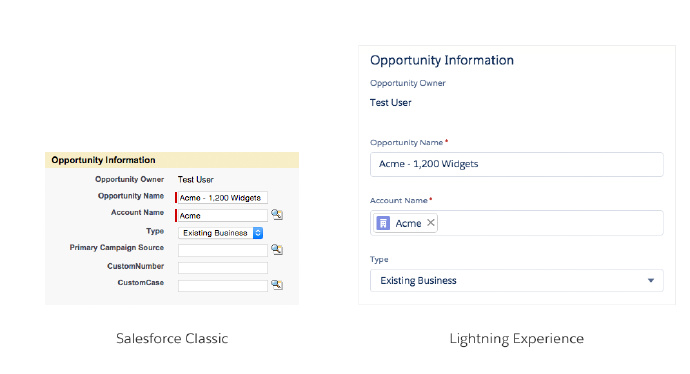Focus the CustomNumber text field

tap(223, 268)
